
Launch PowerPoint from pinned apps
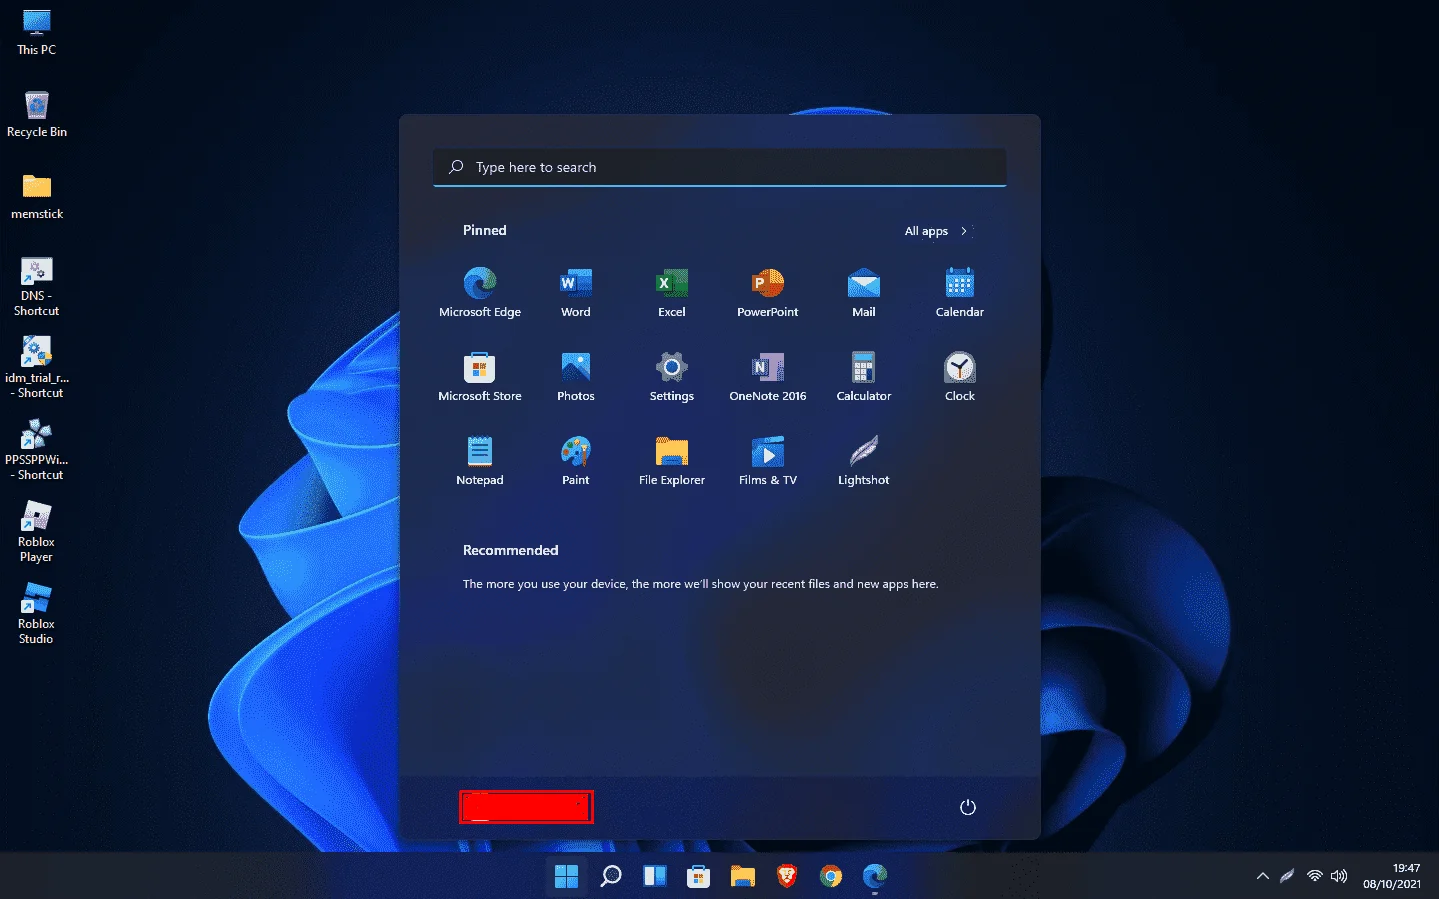(768, 292)
